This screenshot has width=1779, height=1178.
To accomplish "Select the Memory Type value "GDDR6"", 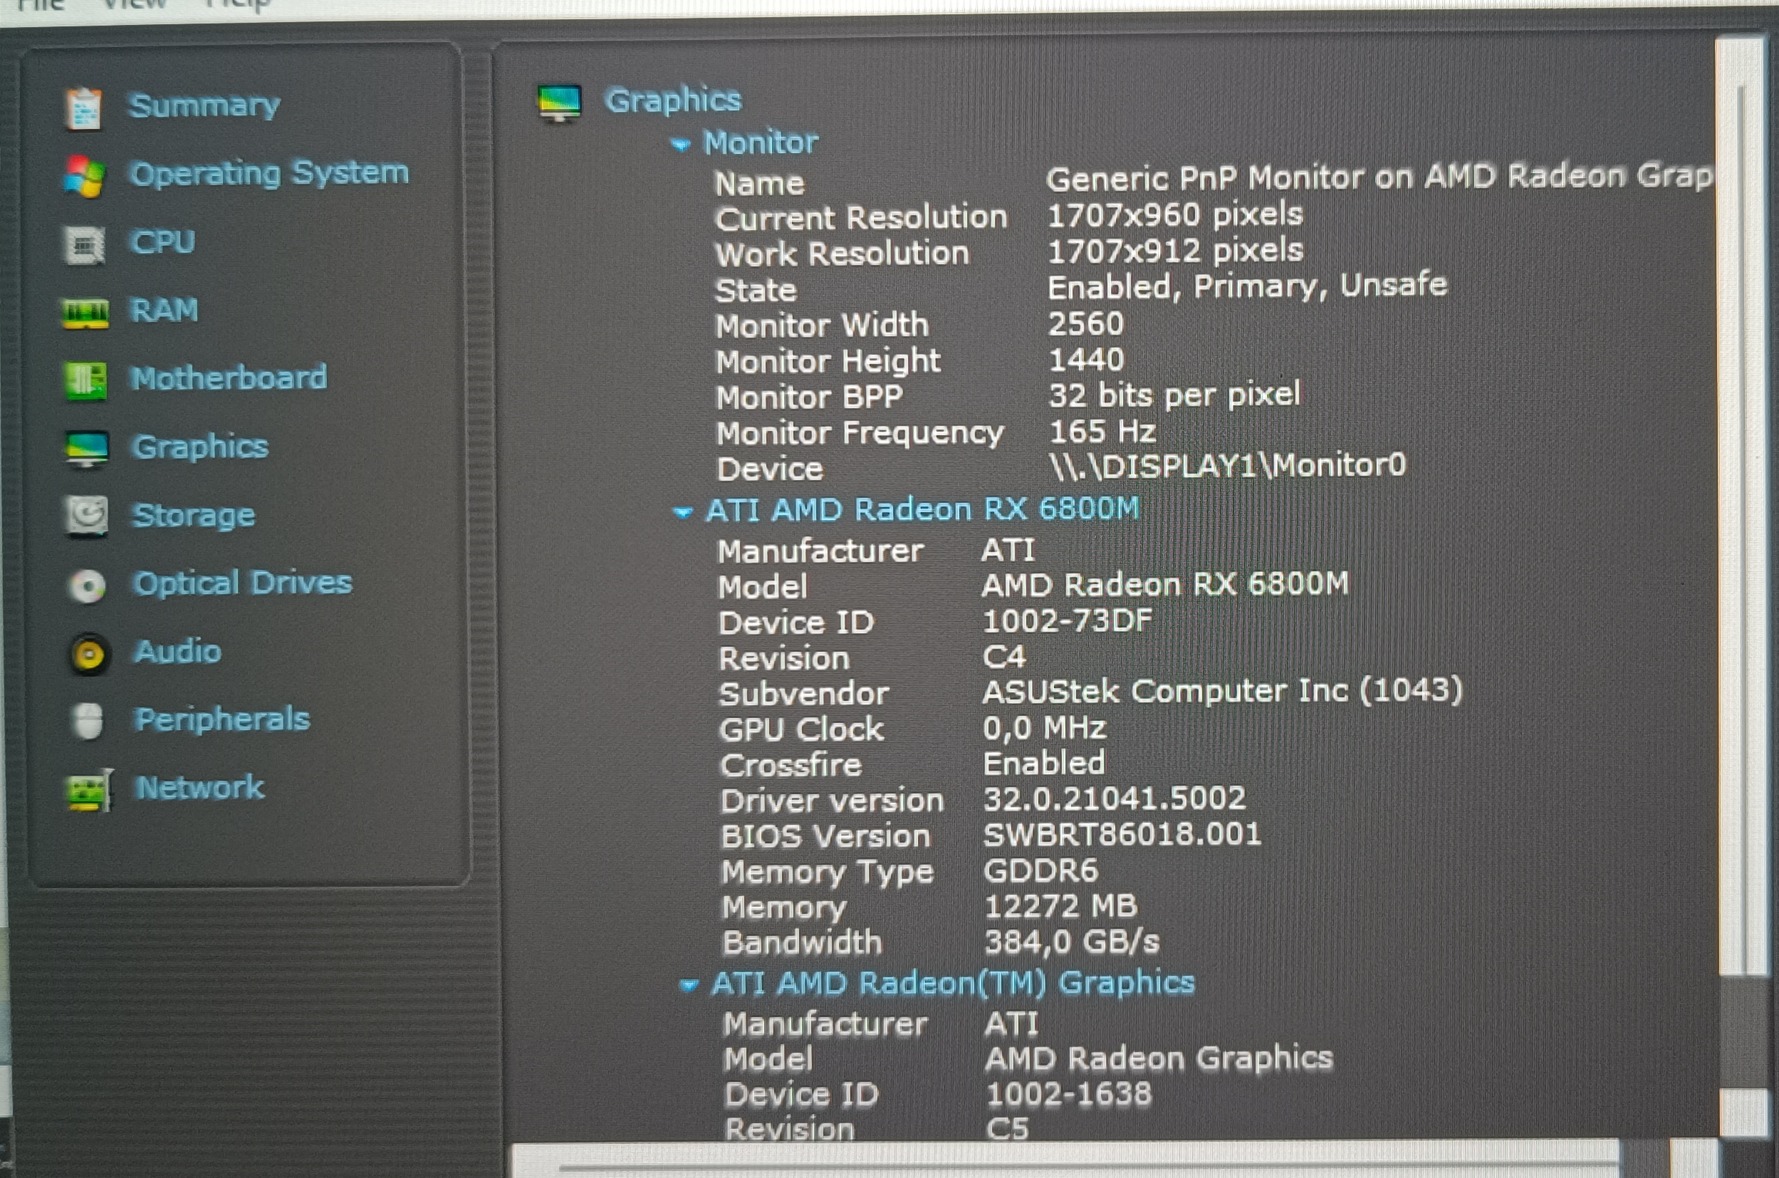I will pos(1041,871).
